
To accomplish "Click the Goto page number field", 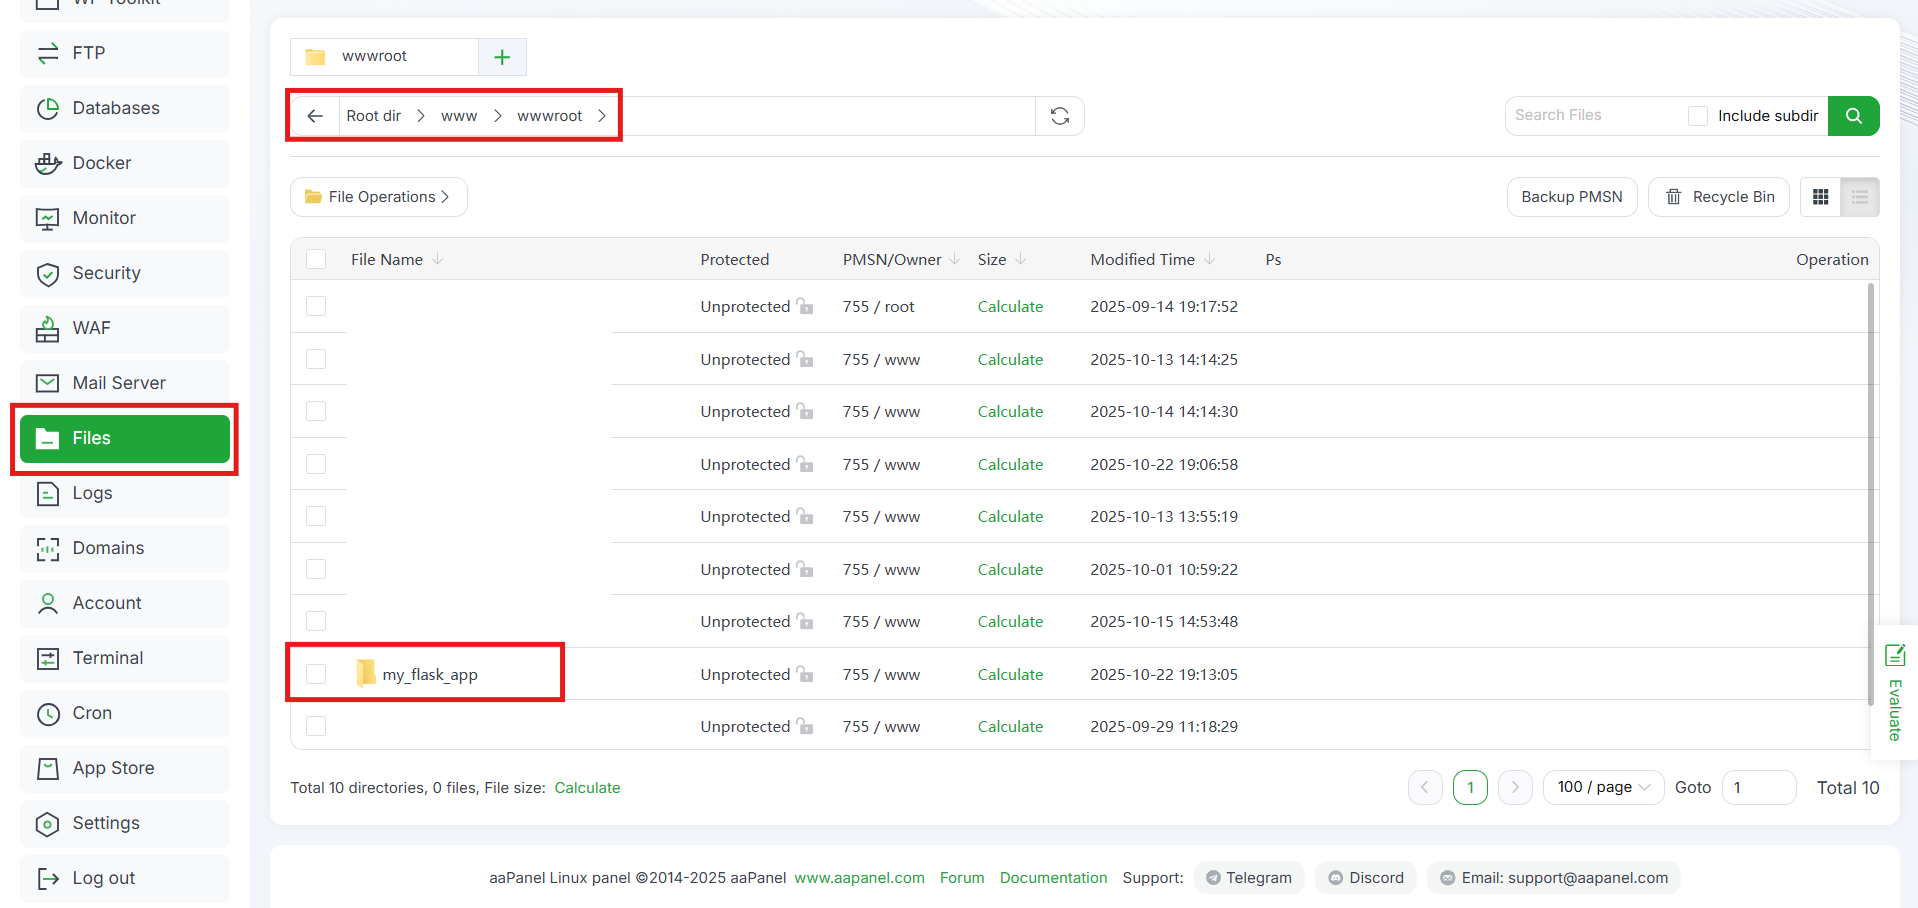I will point(1759,787).
